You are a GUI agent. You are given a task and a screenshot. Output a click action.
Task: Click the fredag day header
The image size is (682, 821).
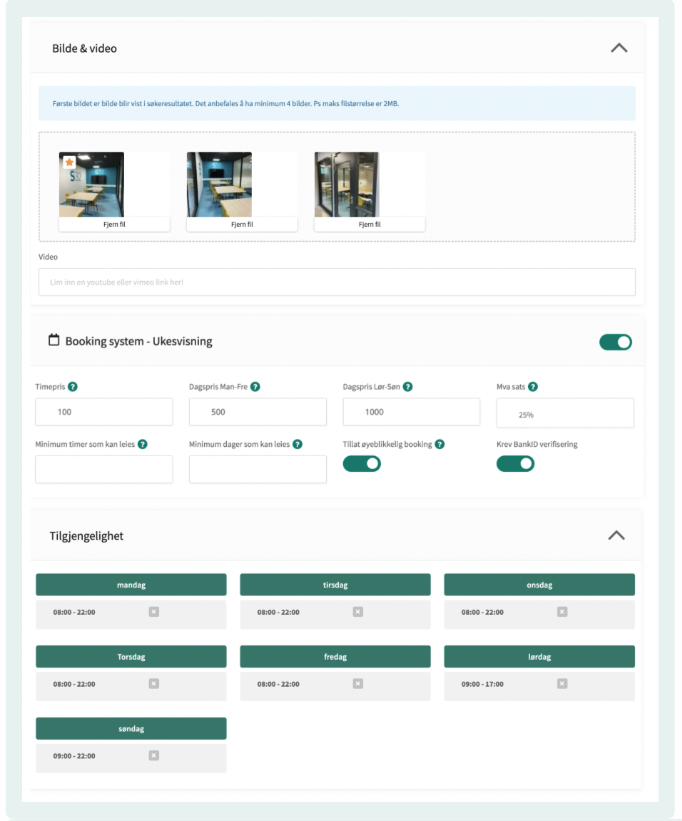click(x=335, y=657)
